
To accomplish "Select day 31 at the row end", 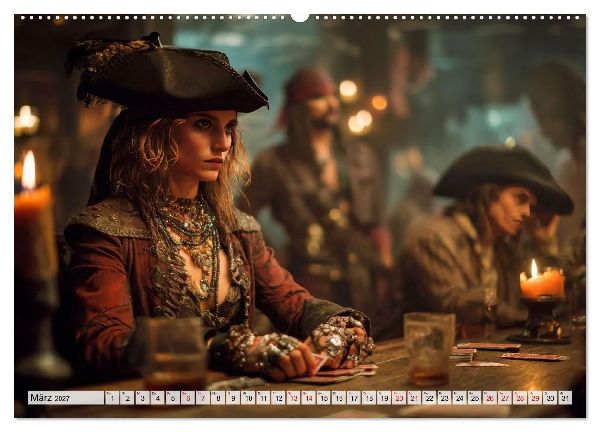I will coord(565,398).
